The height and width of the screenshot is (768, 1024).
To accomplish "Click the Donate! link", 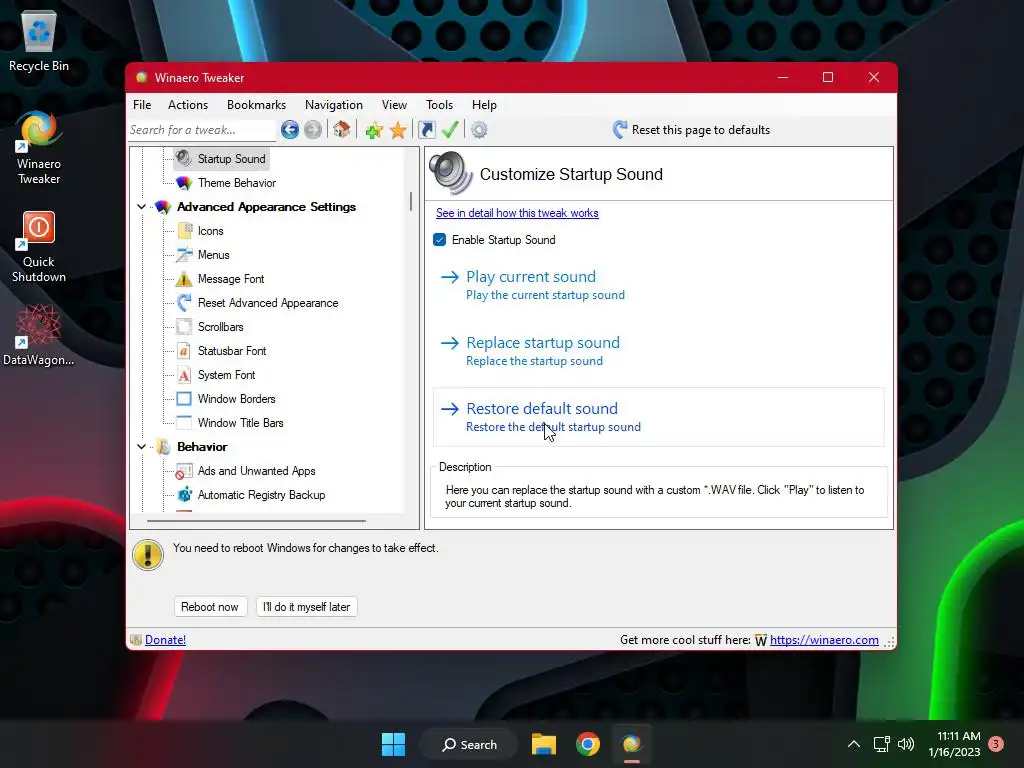I will [x=165, y=640].
